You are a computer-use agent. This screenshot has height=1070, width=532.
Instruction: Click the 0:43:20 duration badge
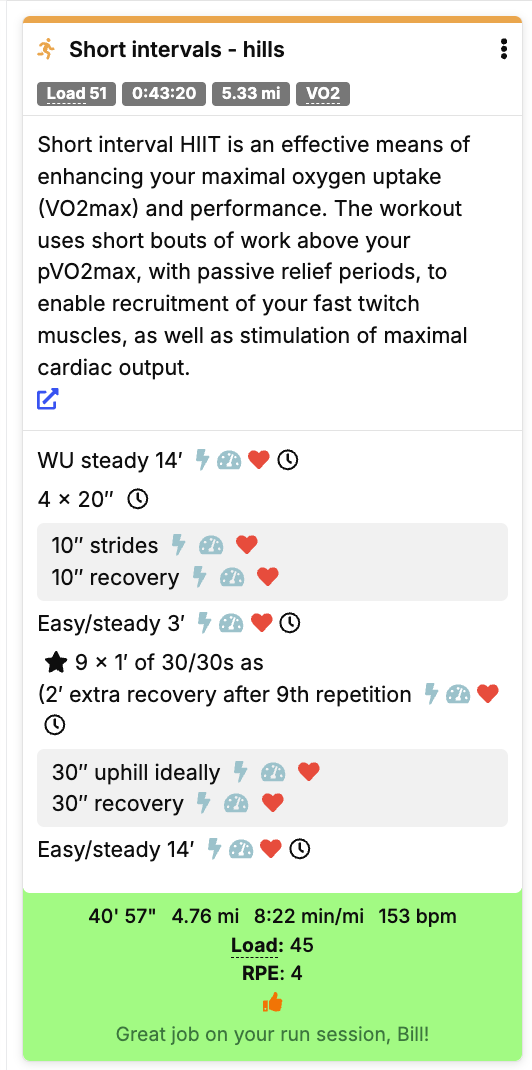pyautogui.click(x=164, y=93)
